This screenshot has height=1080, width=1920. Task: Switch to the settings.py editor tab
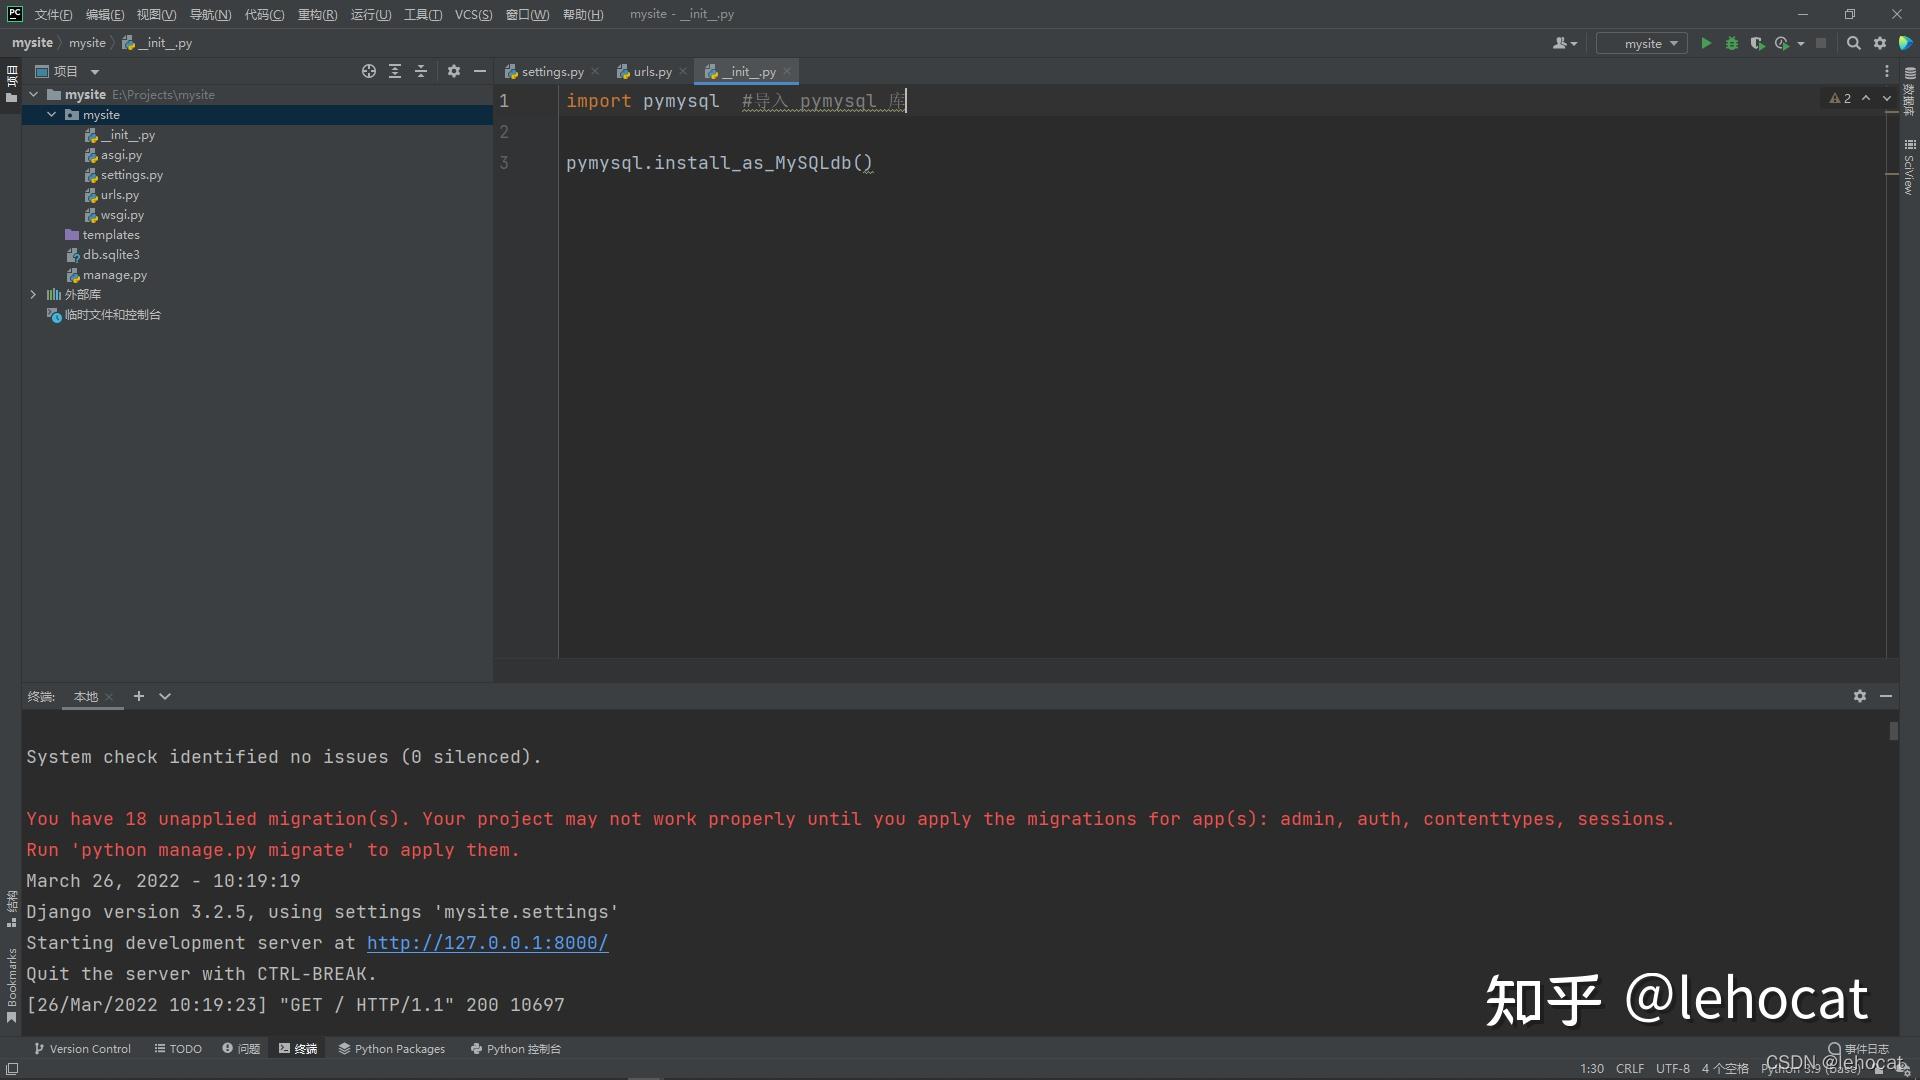tap(551, 72)
